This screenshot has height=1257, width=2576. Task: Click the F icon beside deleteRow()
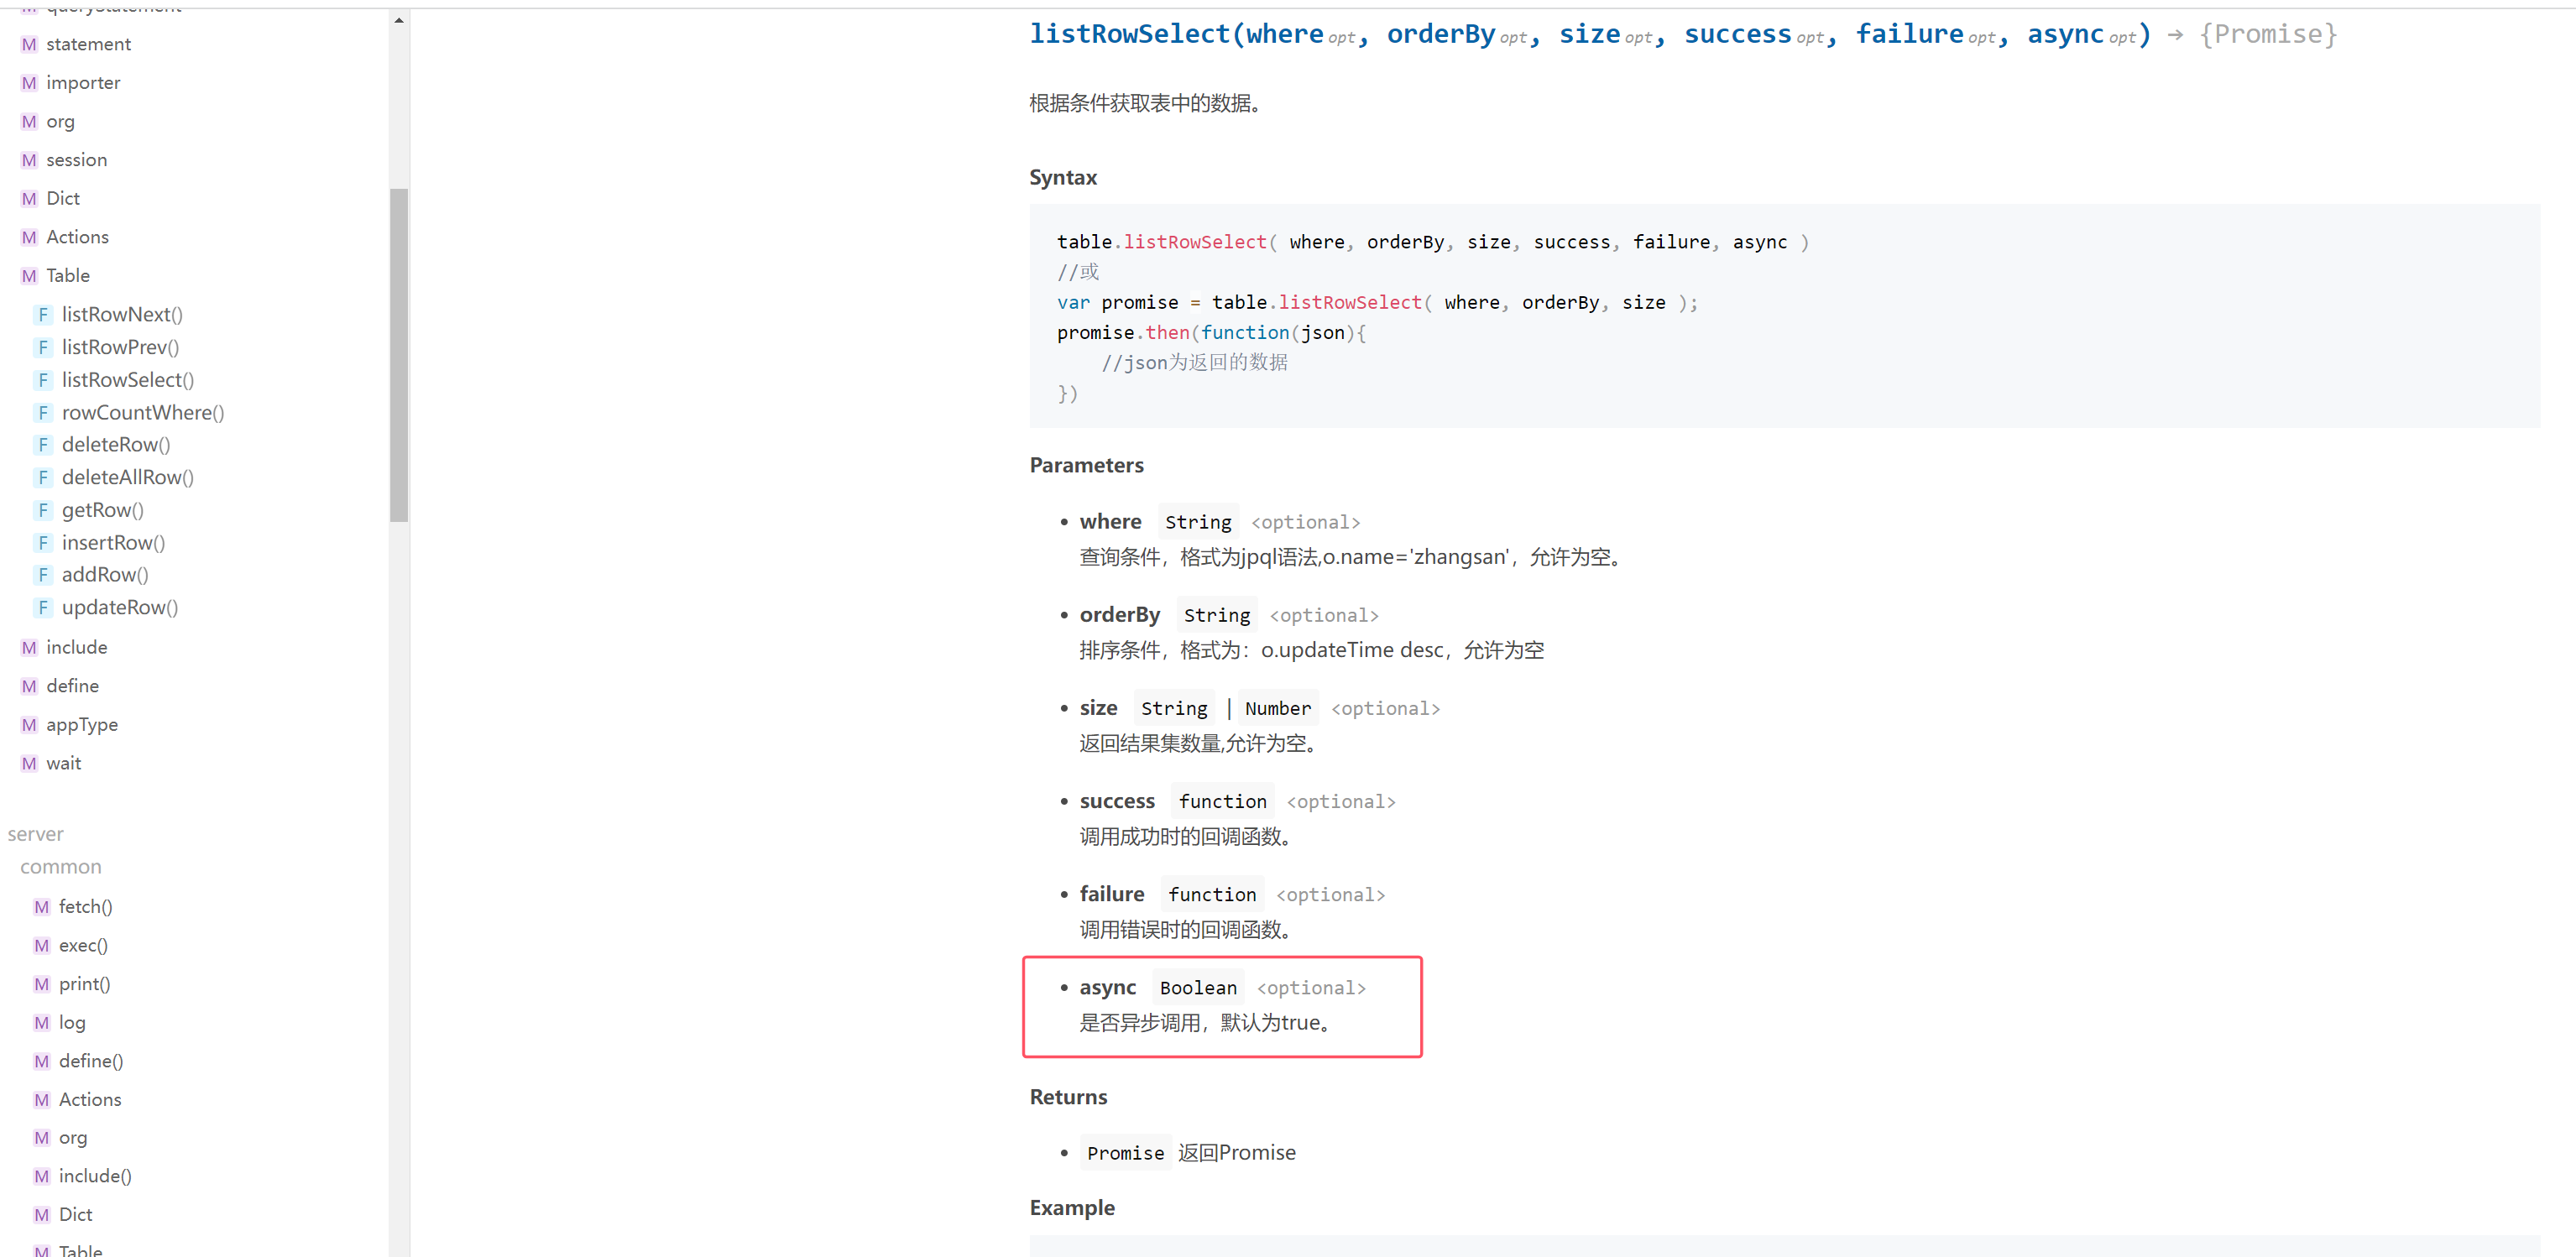click(x=43, y=445)
